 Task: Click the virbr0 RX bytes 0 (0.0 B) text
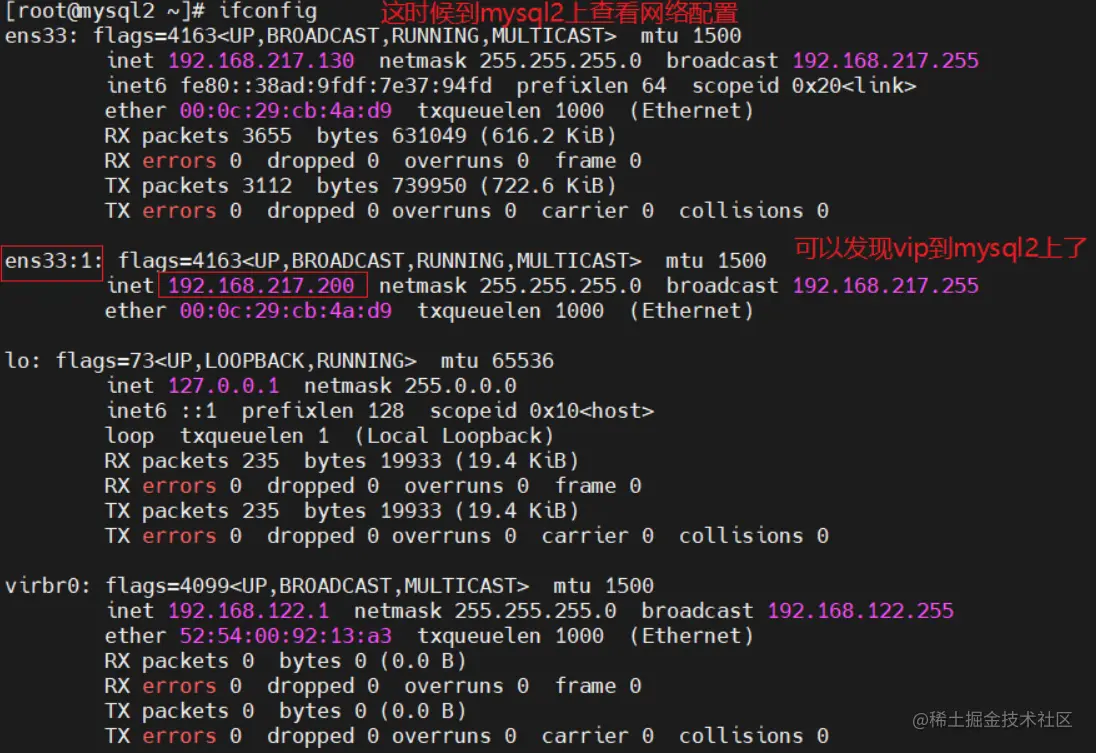[373, 661]
